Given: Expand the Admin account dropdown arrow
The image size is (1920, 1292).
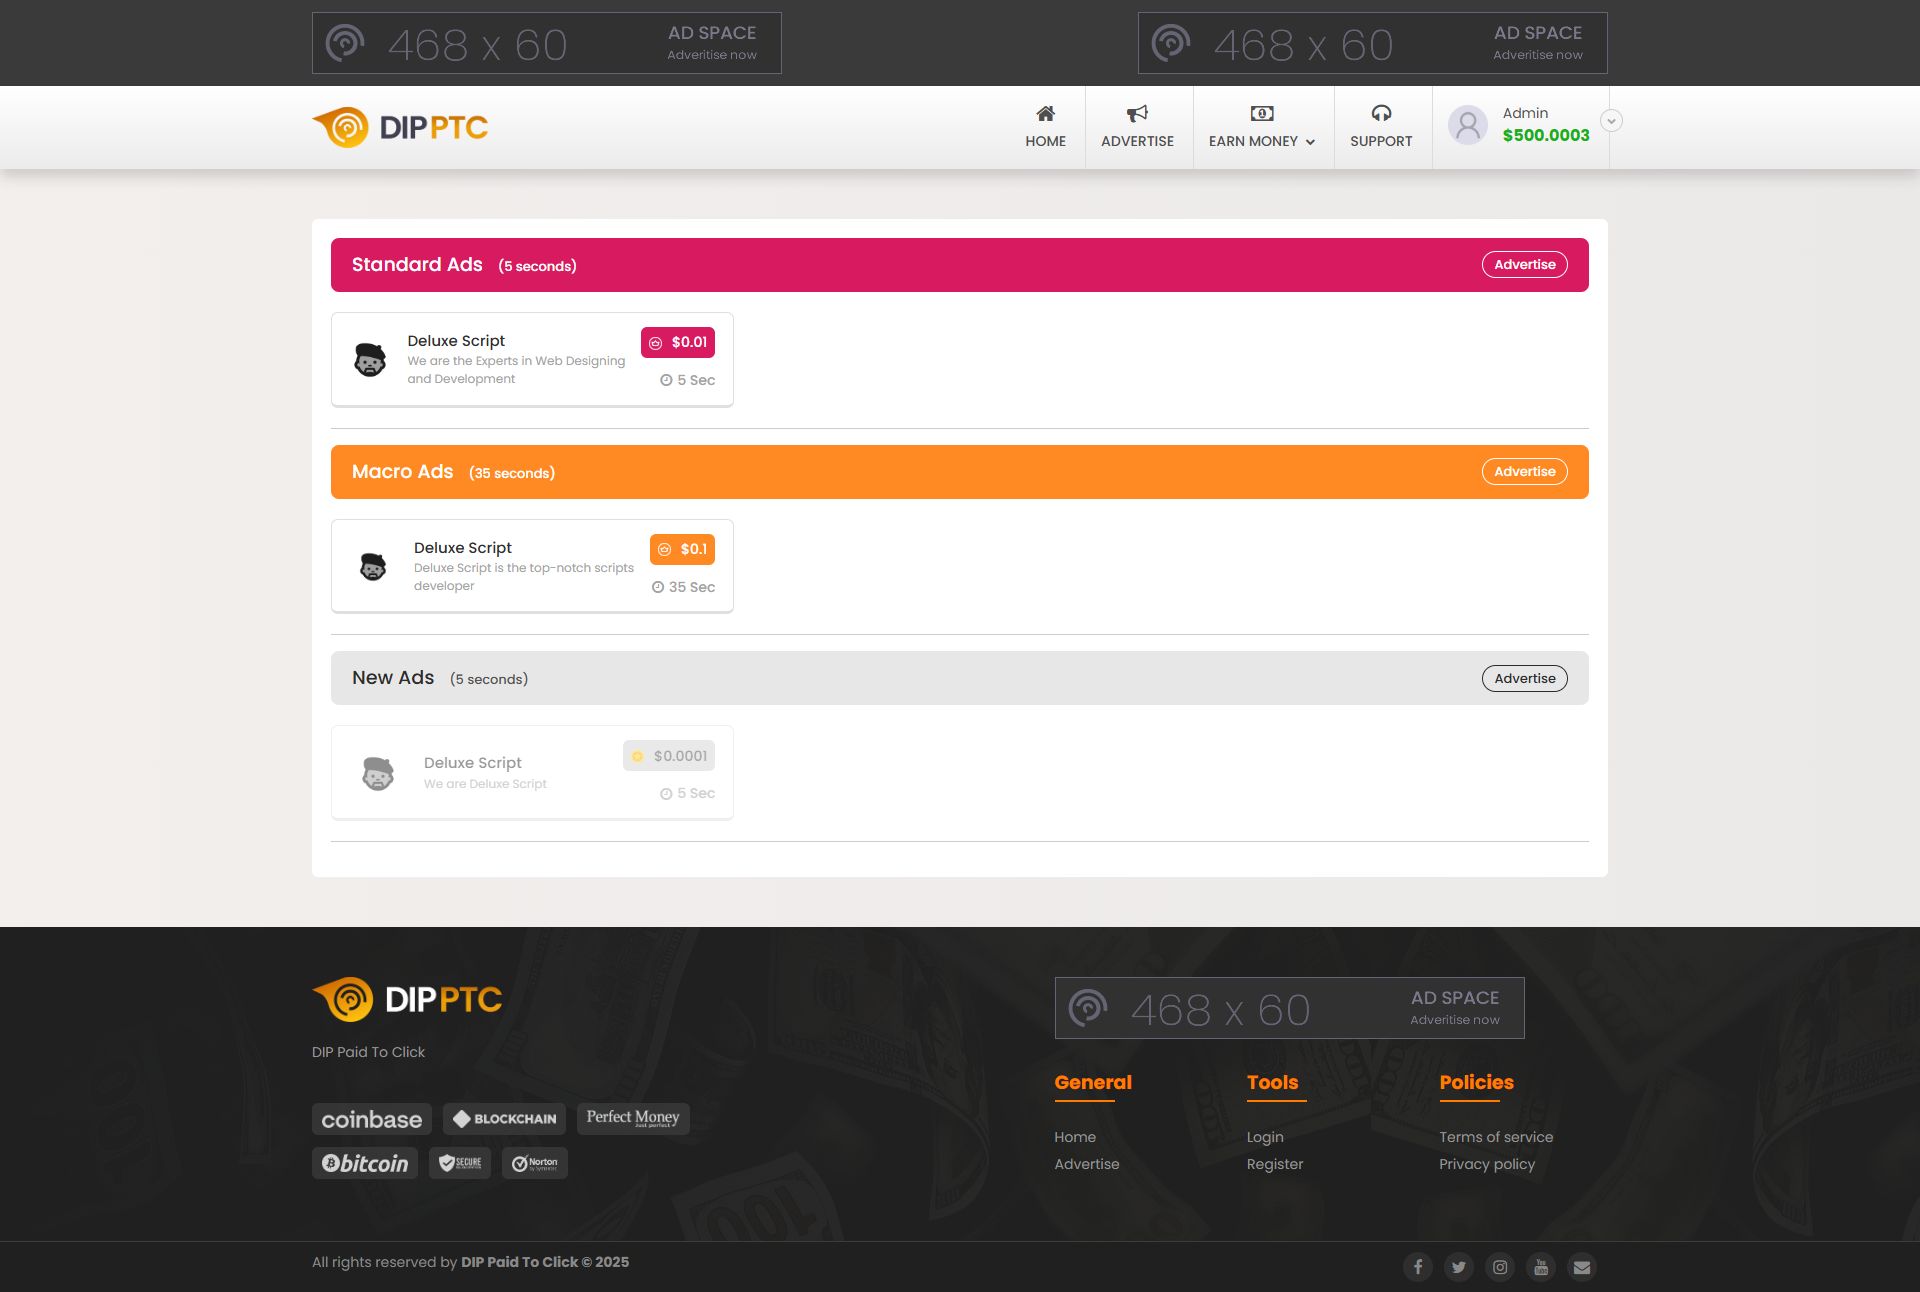Looking at the screenshot, I should click(x=1611, y=121).
